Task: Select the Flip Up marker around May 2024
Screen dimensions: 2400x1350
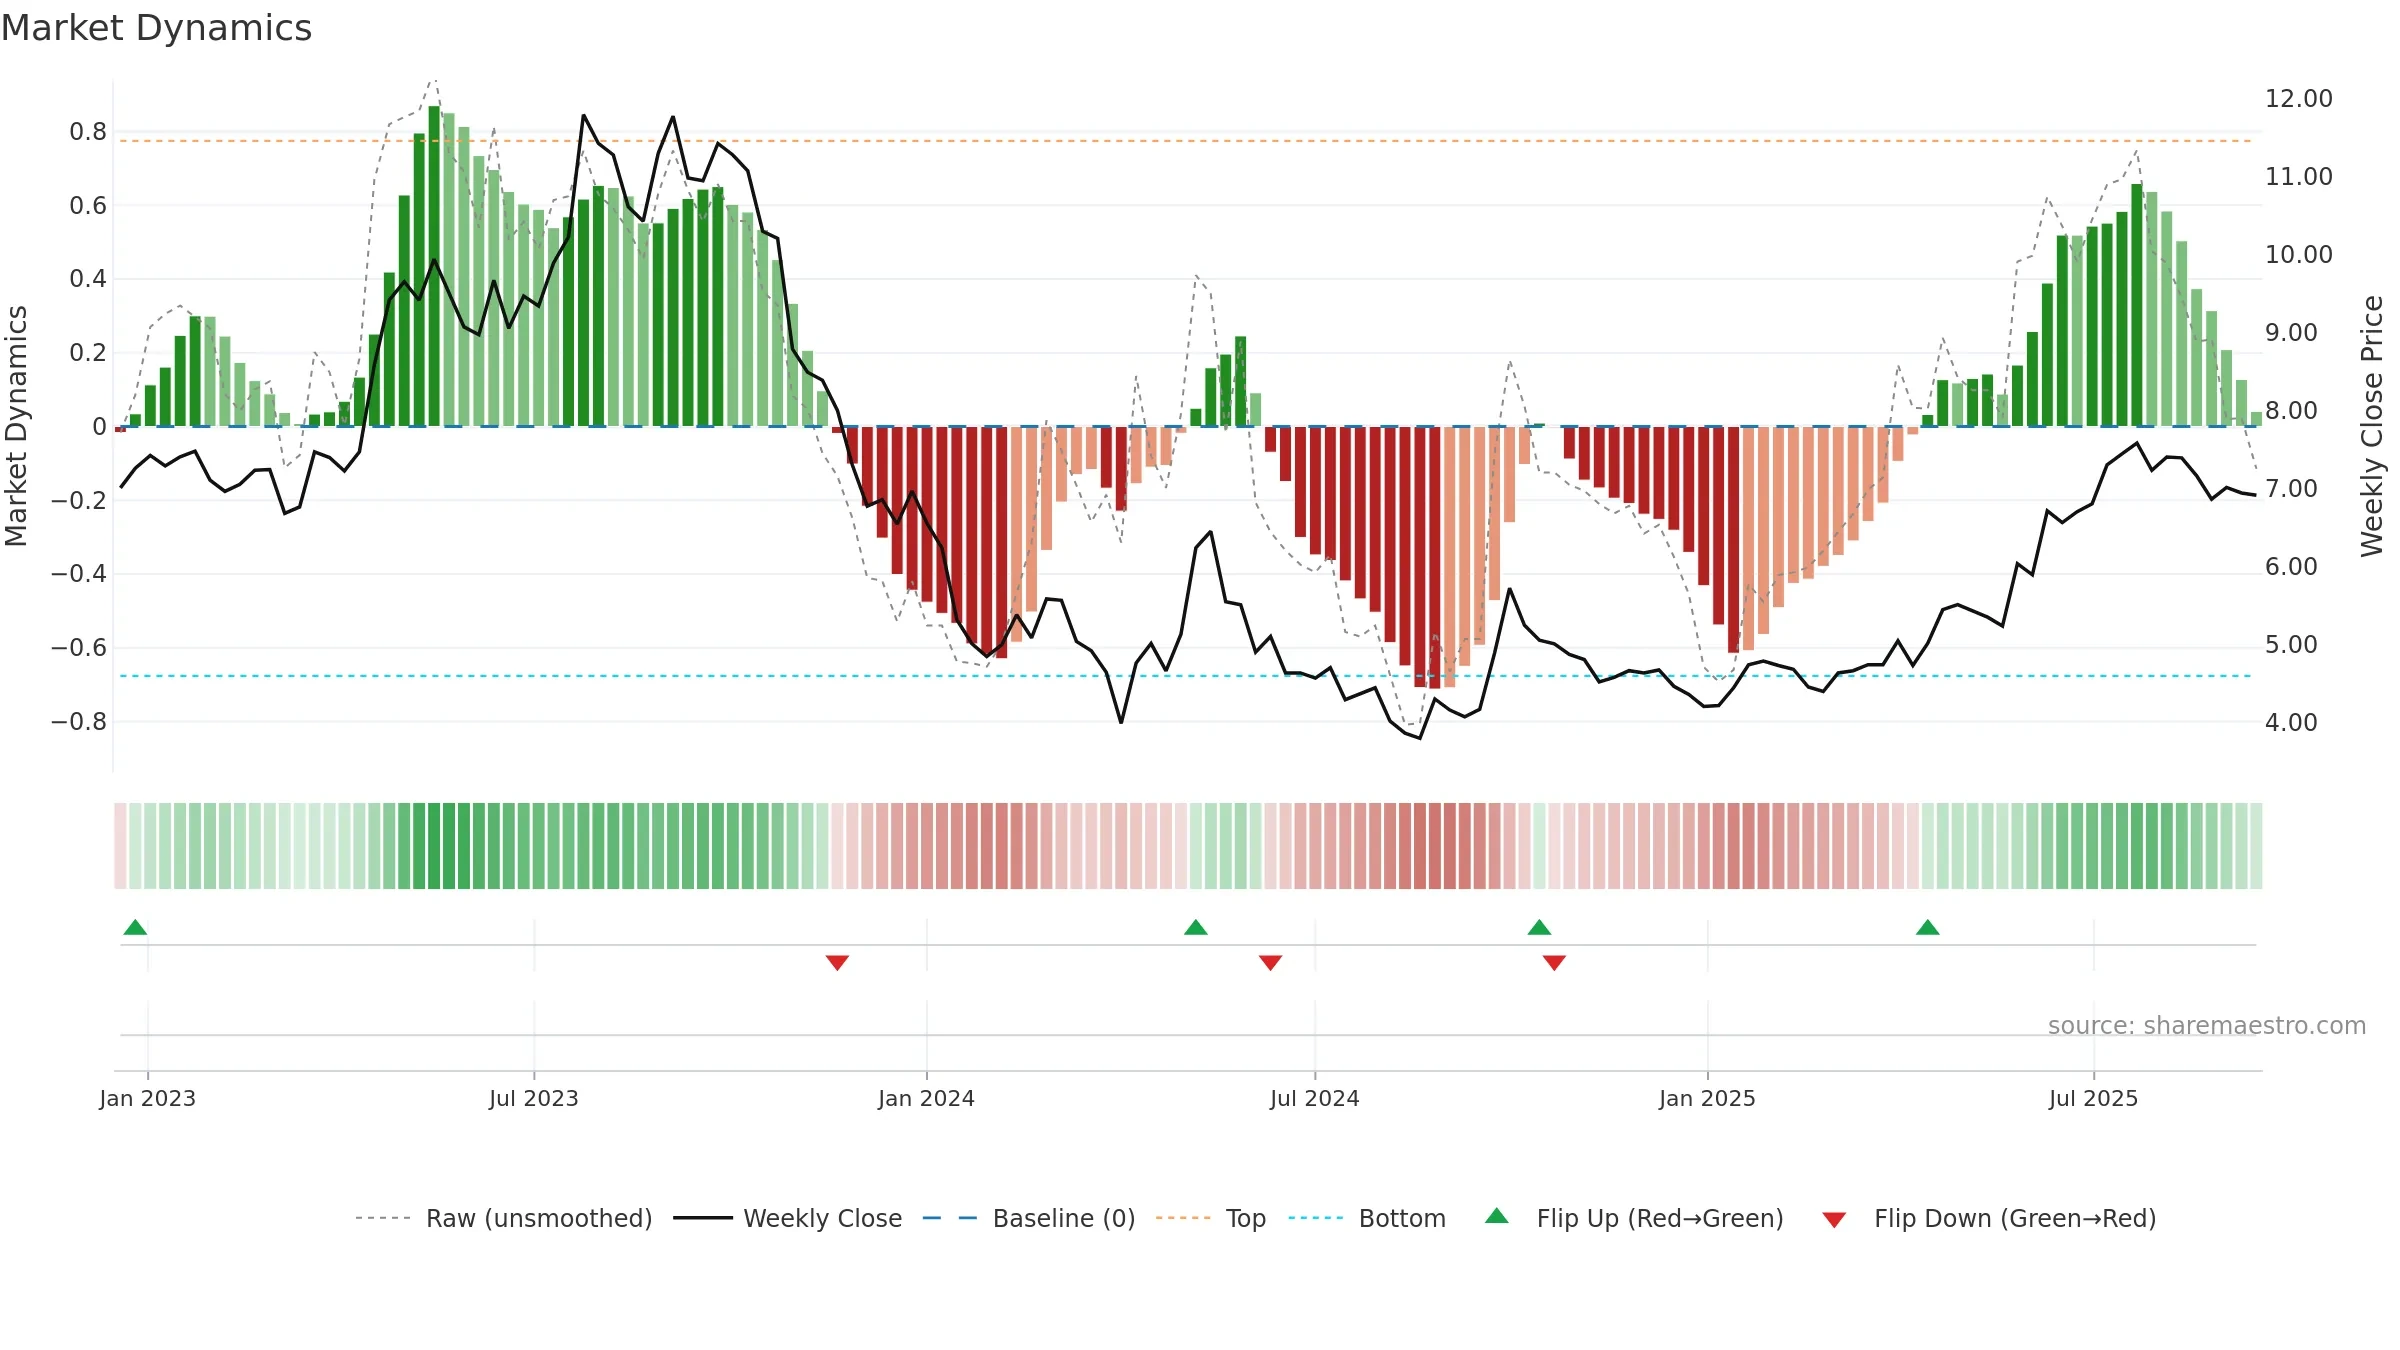Action: coord(1196,927)
